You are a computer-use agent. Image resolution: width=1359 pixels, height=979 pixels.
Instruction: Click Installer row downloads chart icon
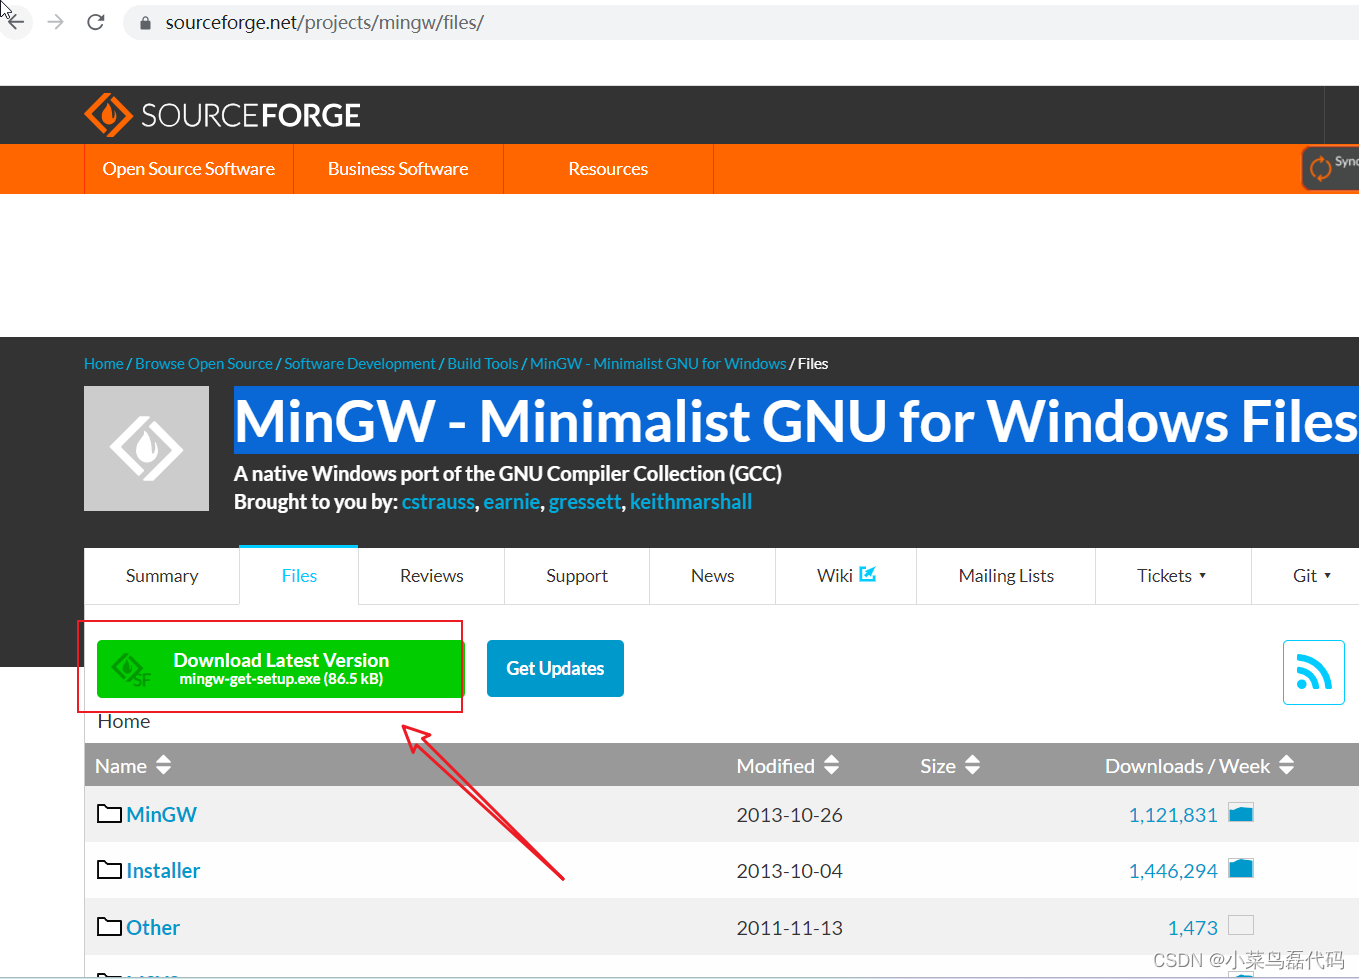(1241, 868)
